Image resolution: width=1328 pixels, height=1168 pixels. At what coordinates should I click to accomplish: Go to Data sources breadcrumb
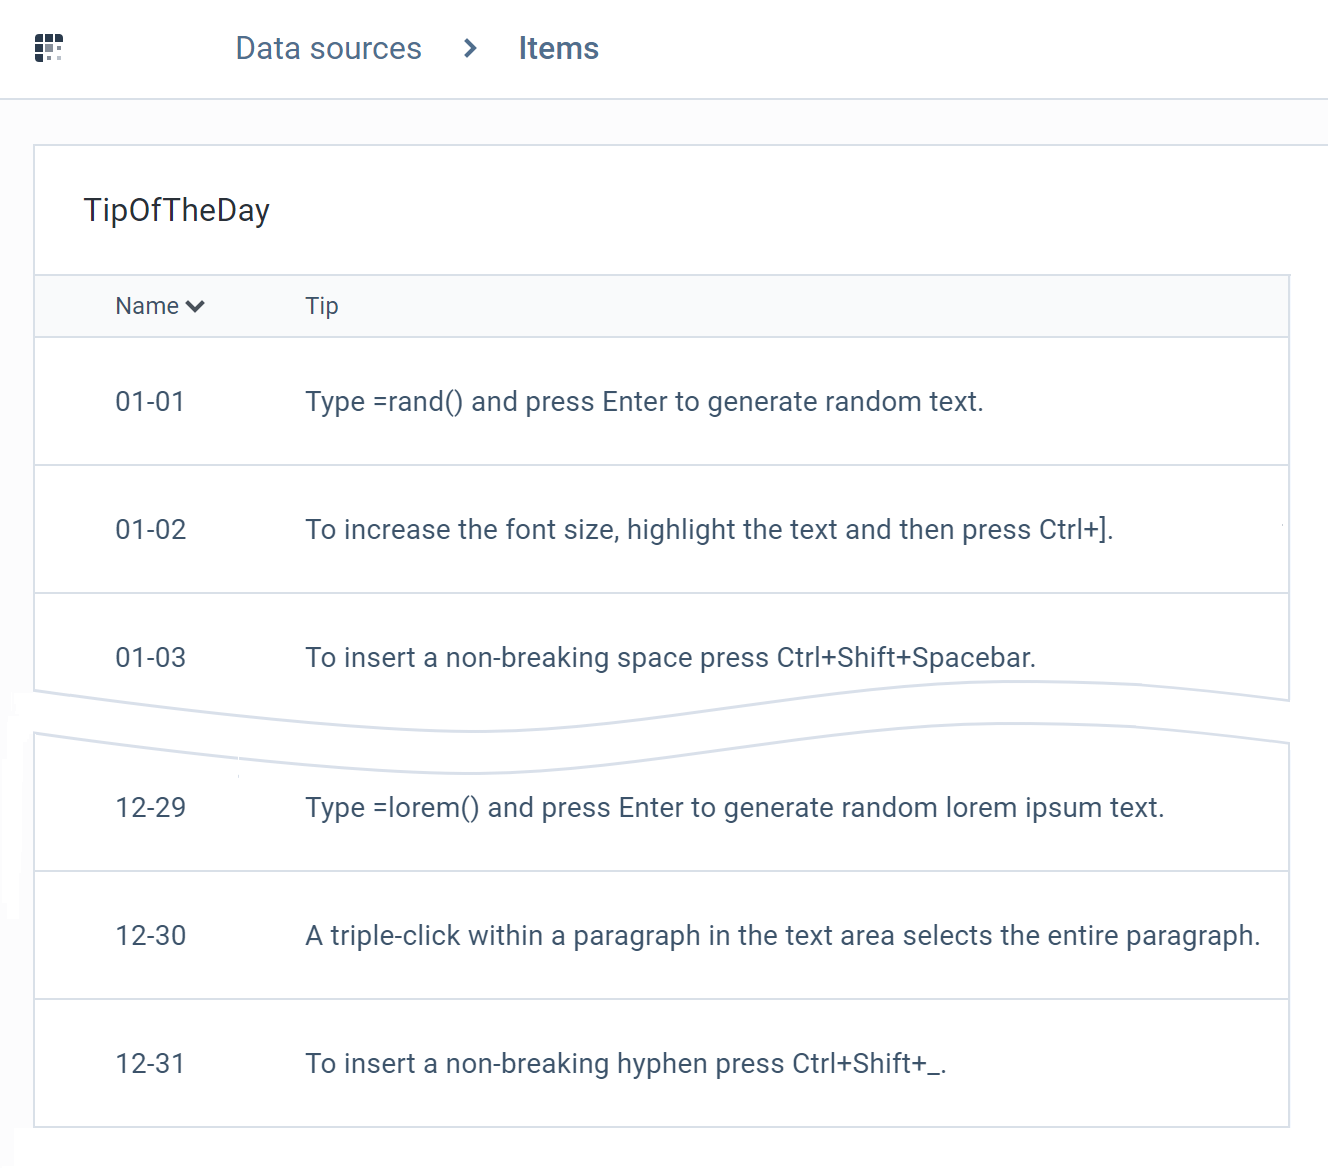(x=328, y=48)
